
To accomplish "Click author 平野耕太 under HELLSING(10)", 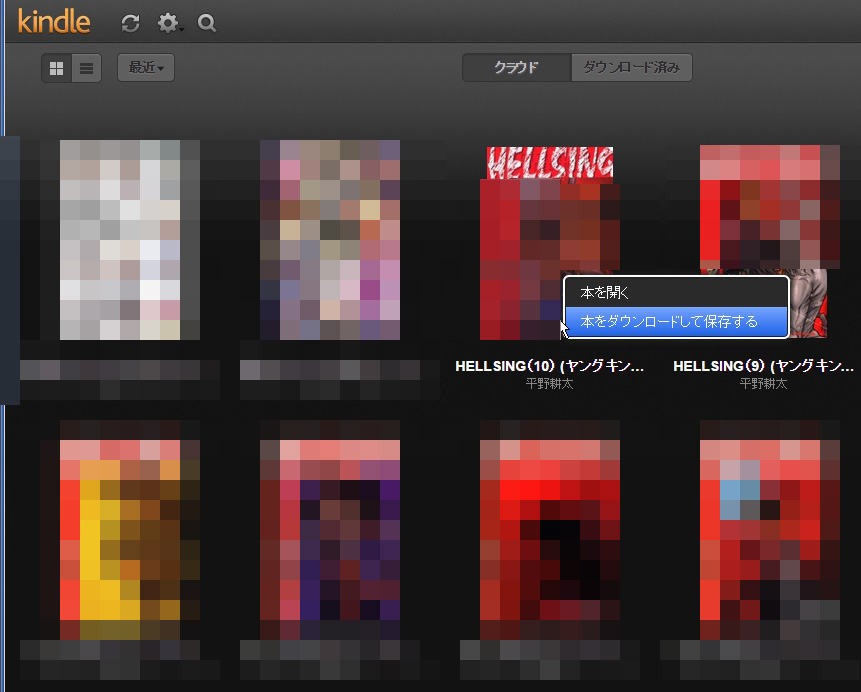I will tap(549, 384).
